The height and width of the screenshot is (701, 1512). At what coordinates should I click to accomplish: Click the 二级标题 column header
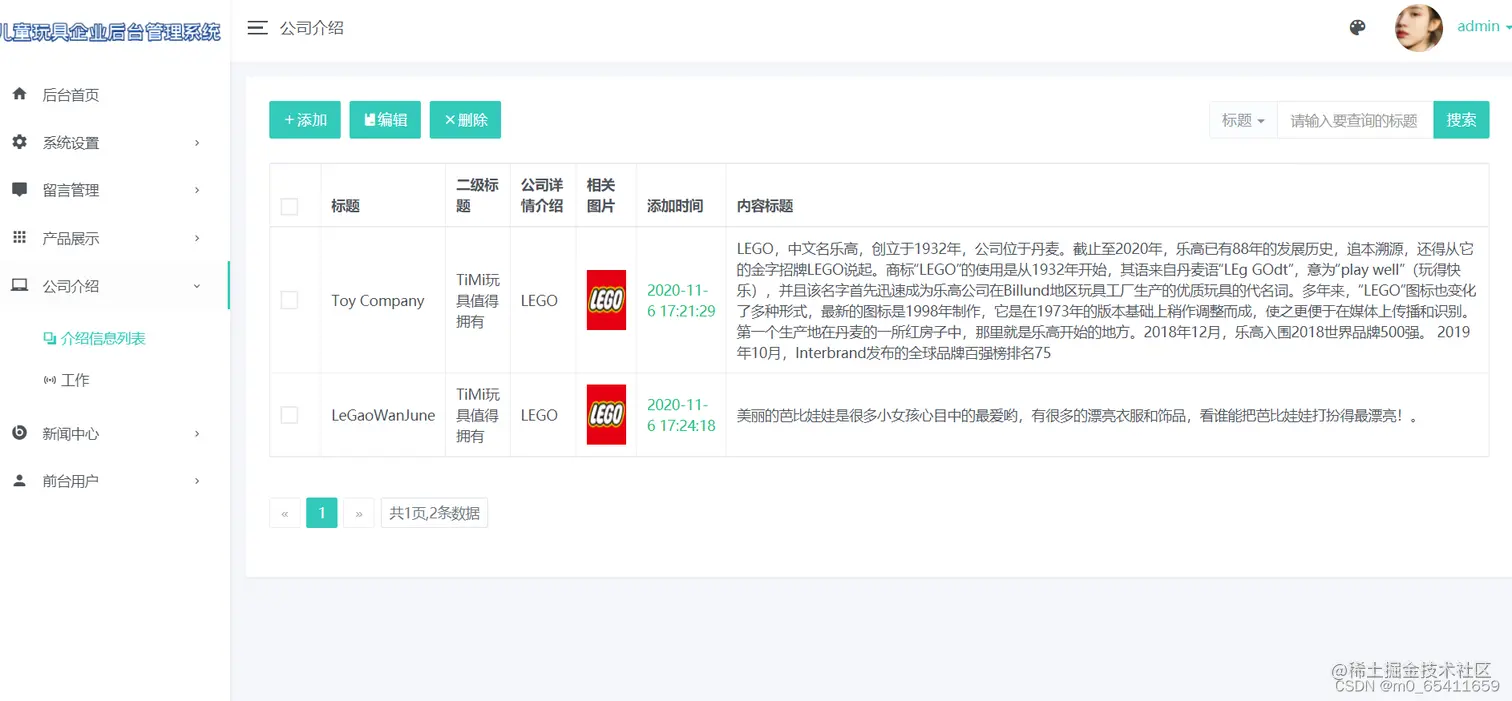tap(478, 195)
